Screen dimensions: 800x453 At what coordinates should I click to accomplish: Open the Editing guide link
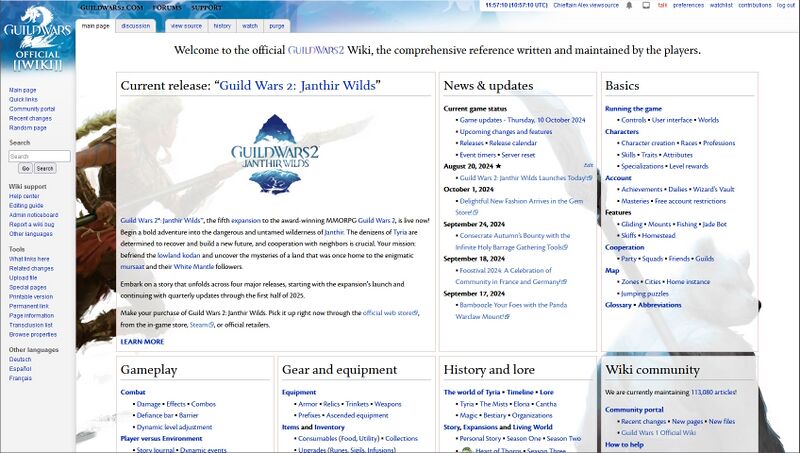click(x=26, y=206)
